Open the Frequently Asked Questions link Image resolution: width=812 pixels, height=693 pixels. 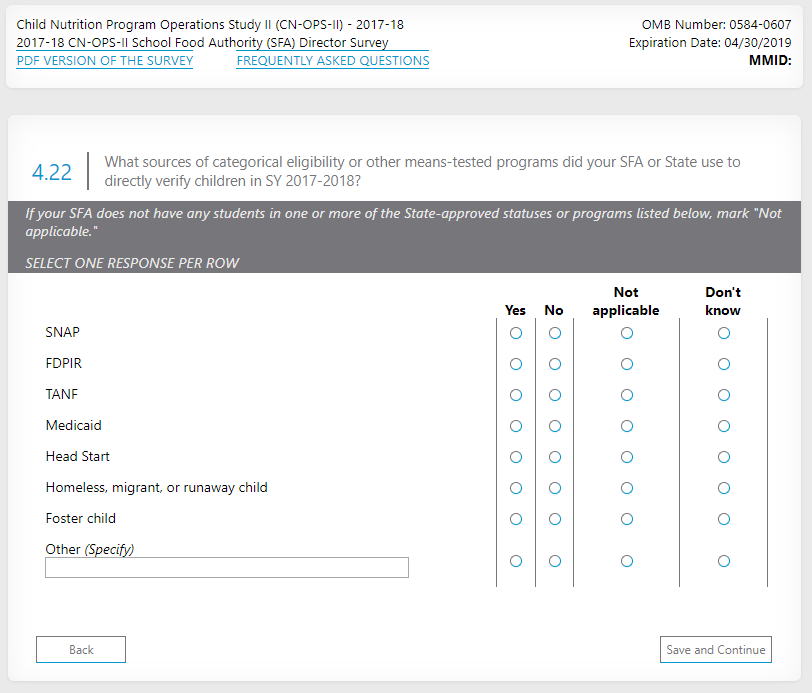coord(333,61)
